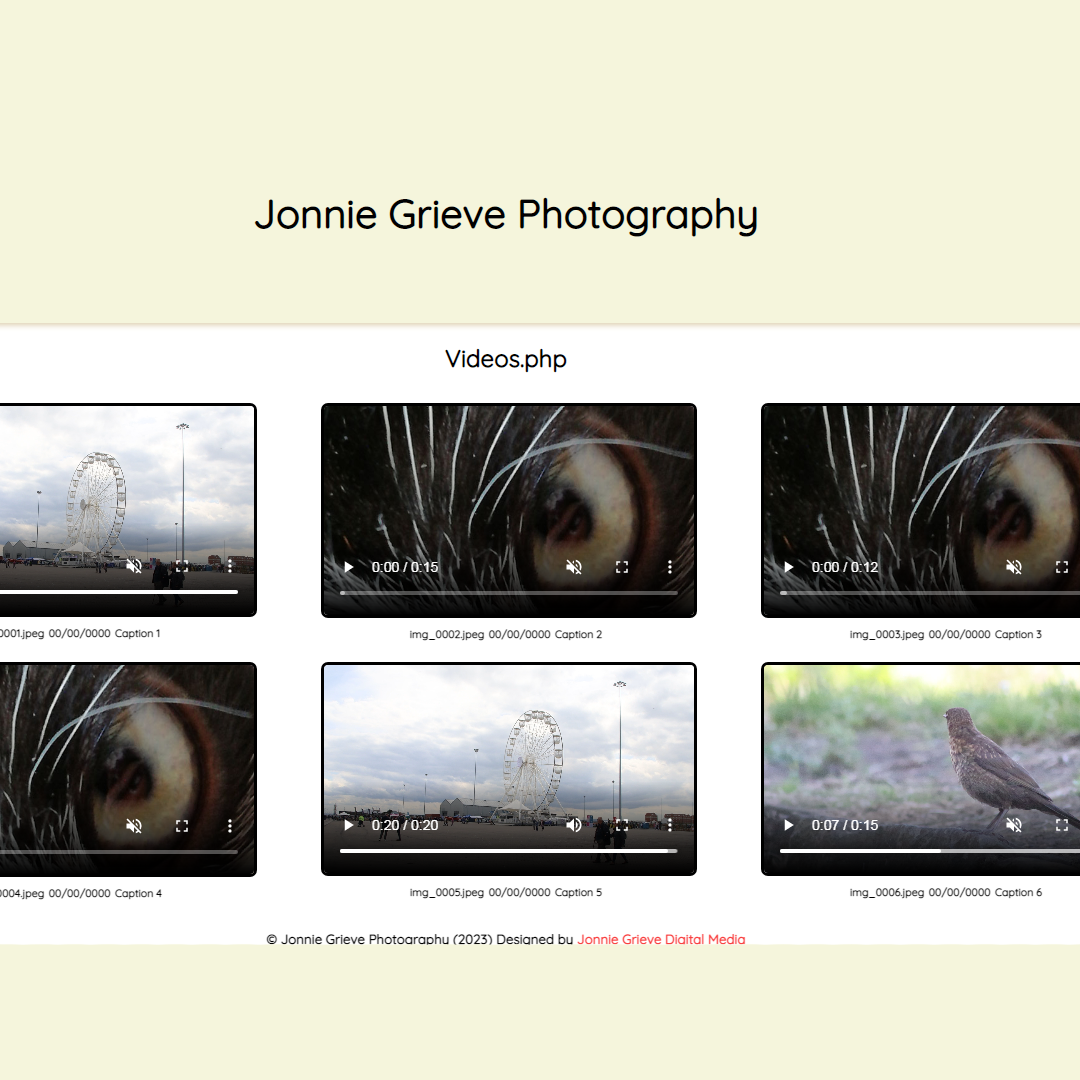Click the 0:00 / 0:12 time display

coord(845,567)
